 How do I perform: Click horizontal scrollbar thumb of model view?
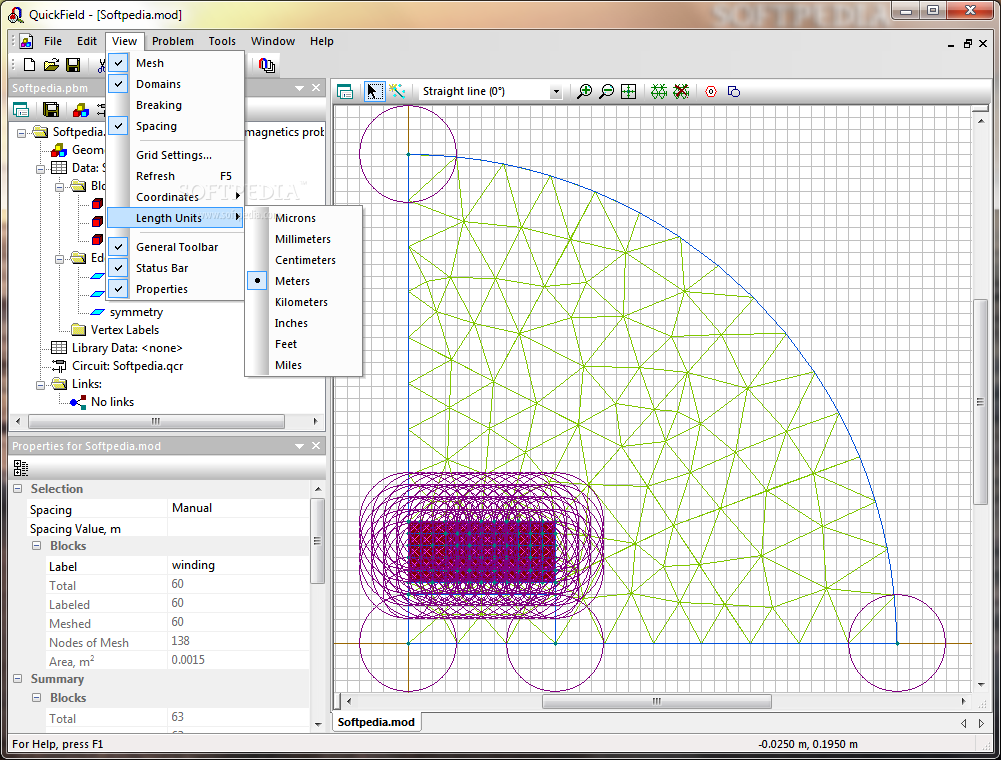[656, 701]
